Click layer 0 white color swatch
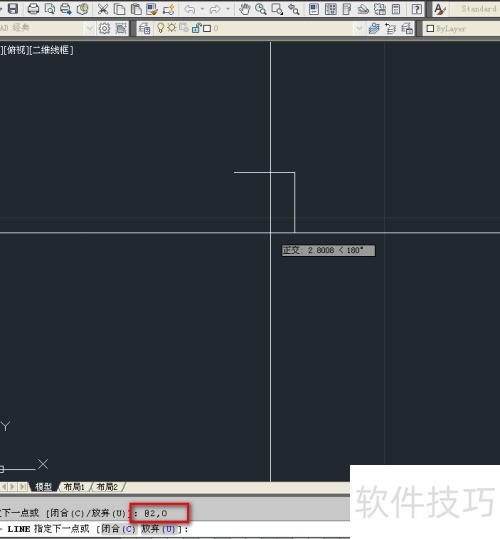The image size is (500, 539). tap(207, 29)
